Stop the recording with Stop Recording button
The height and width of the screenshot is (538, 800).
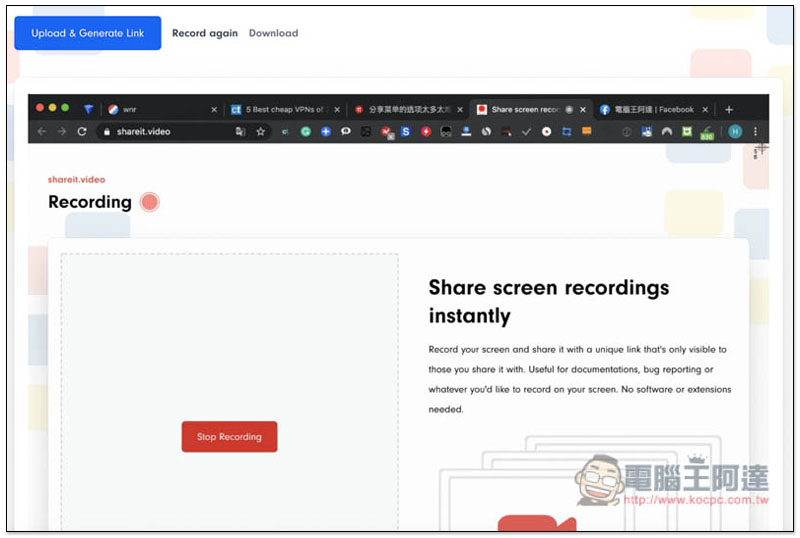[230, 436]
